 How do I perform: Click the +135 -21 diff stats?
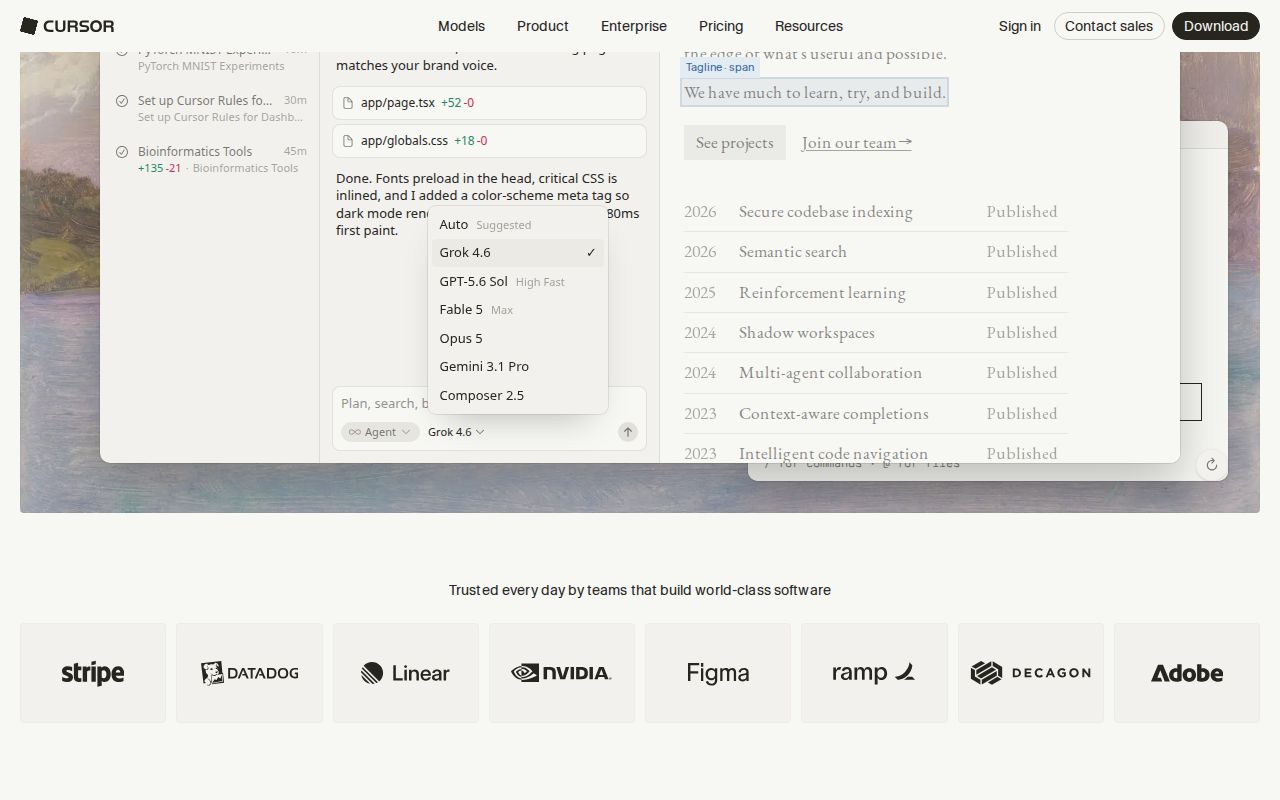(x=160, y=168)
